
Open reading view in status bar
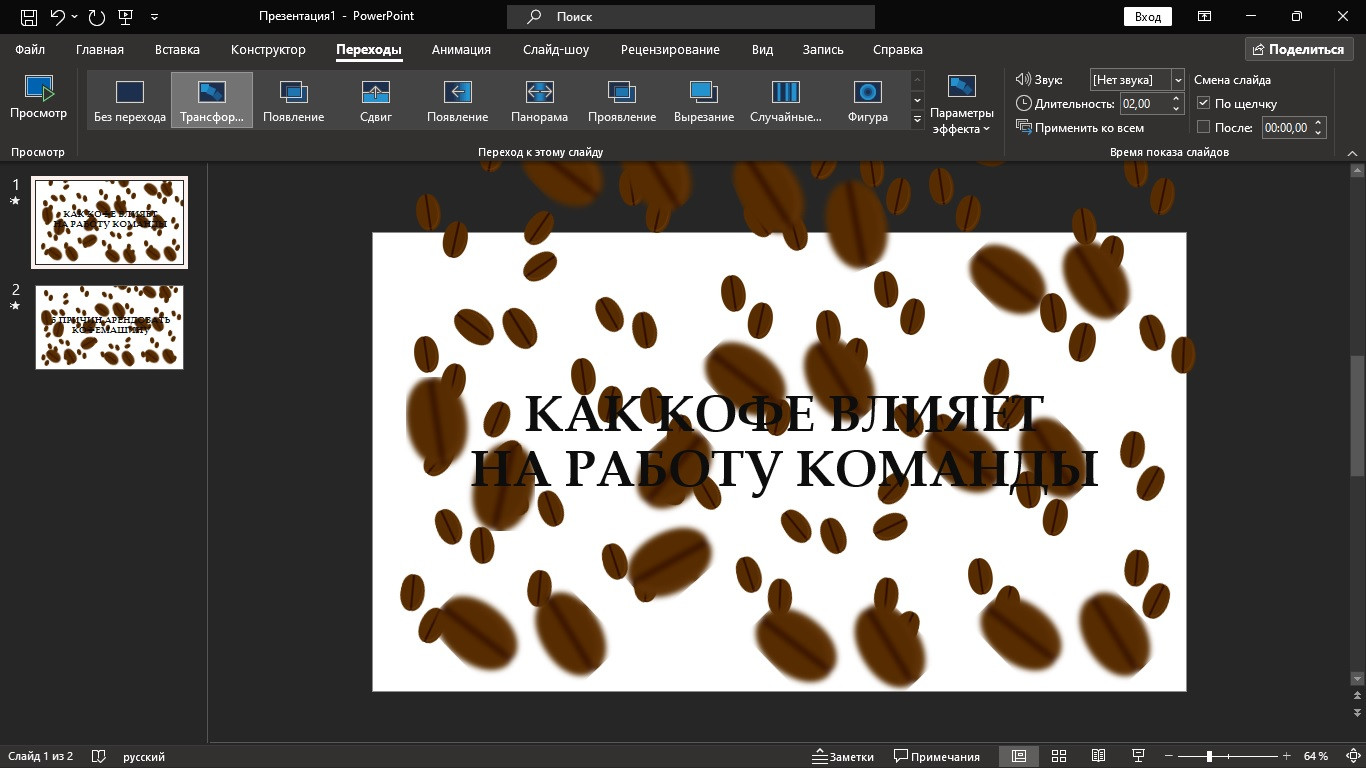[1098, 756]
